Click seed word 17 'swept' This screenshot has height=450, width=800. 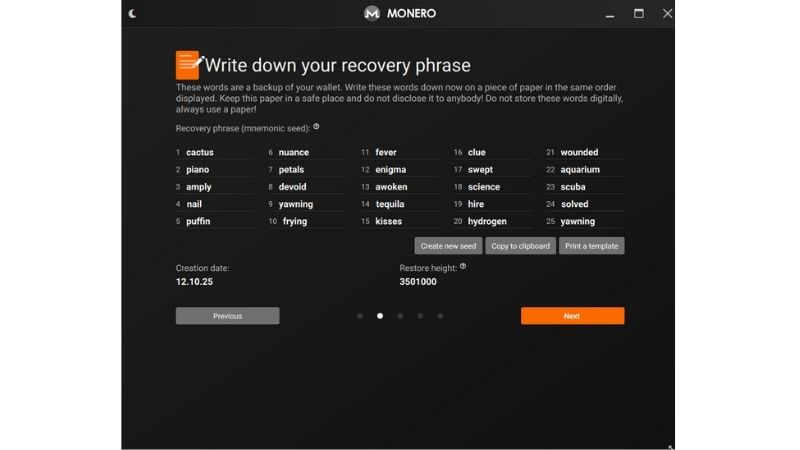tap(481, 169)
